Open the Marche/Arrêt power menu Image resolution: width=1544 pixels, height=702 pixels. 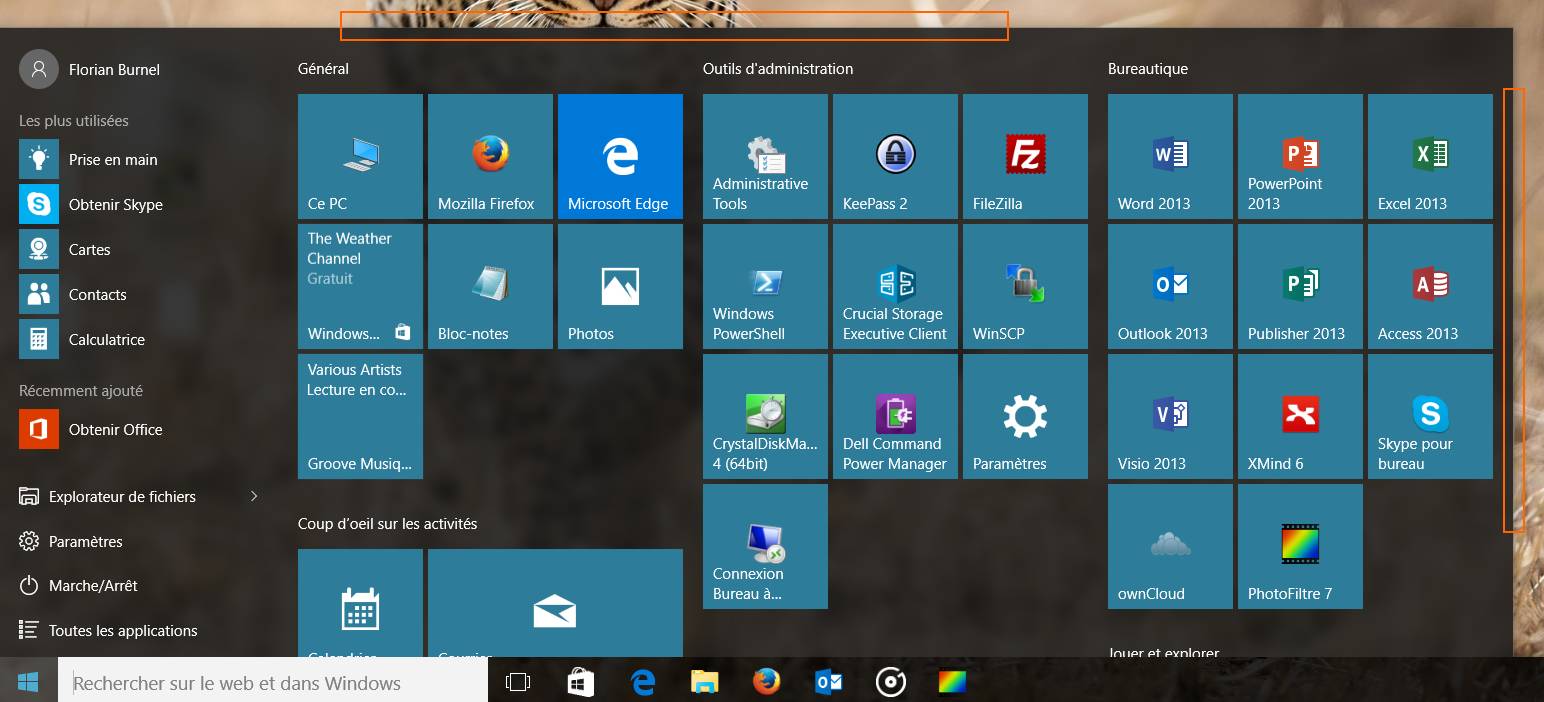[x=92, y=586]
